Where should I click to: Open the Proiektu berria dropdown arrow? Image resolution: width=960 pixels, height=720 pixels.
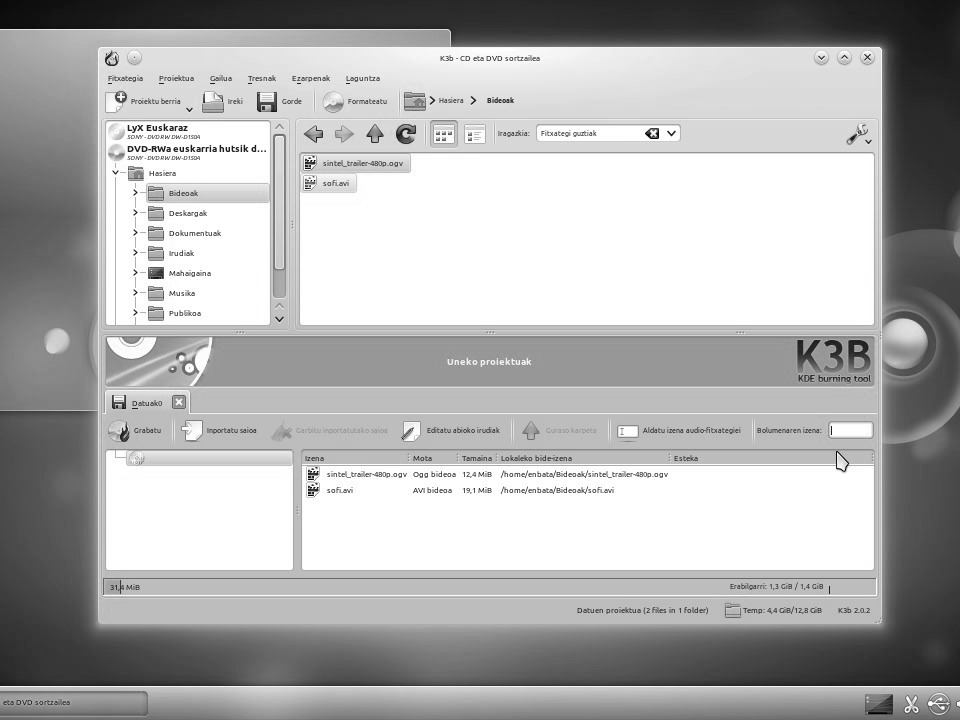coord(189,110)
